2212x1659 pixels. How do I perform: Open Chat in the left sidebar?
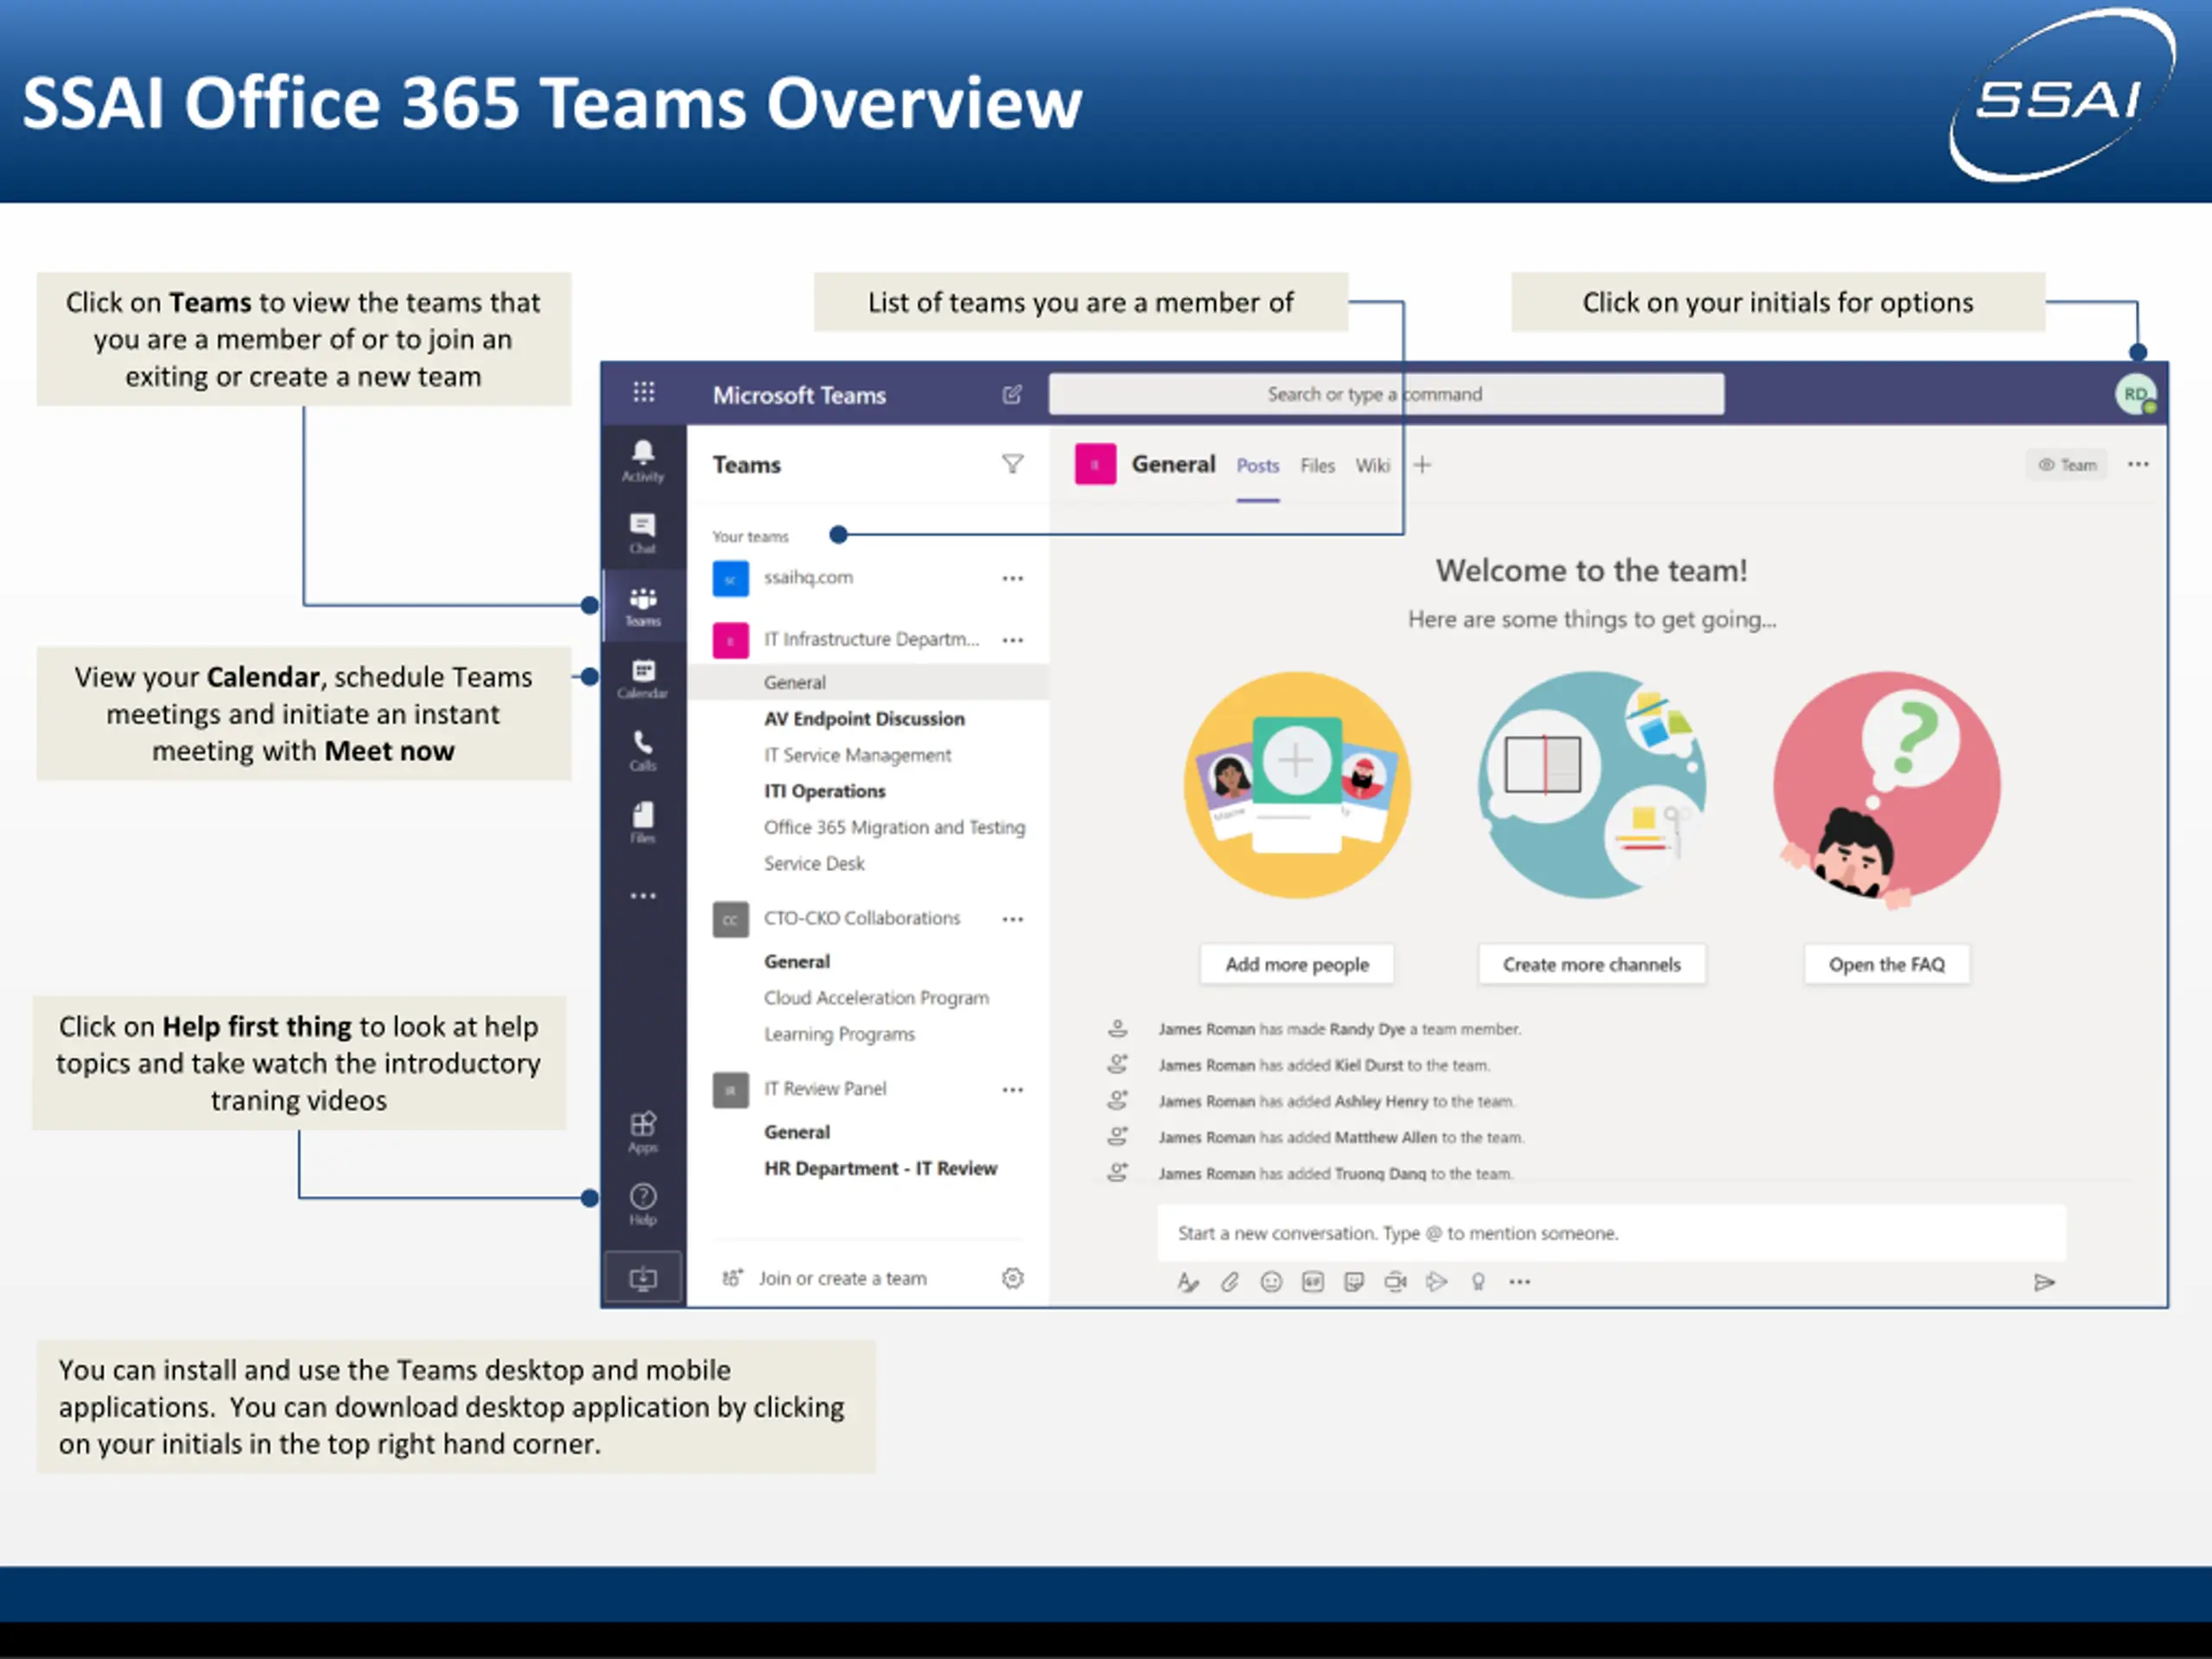click(643, 533)
